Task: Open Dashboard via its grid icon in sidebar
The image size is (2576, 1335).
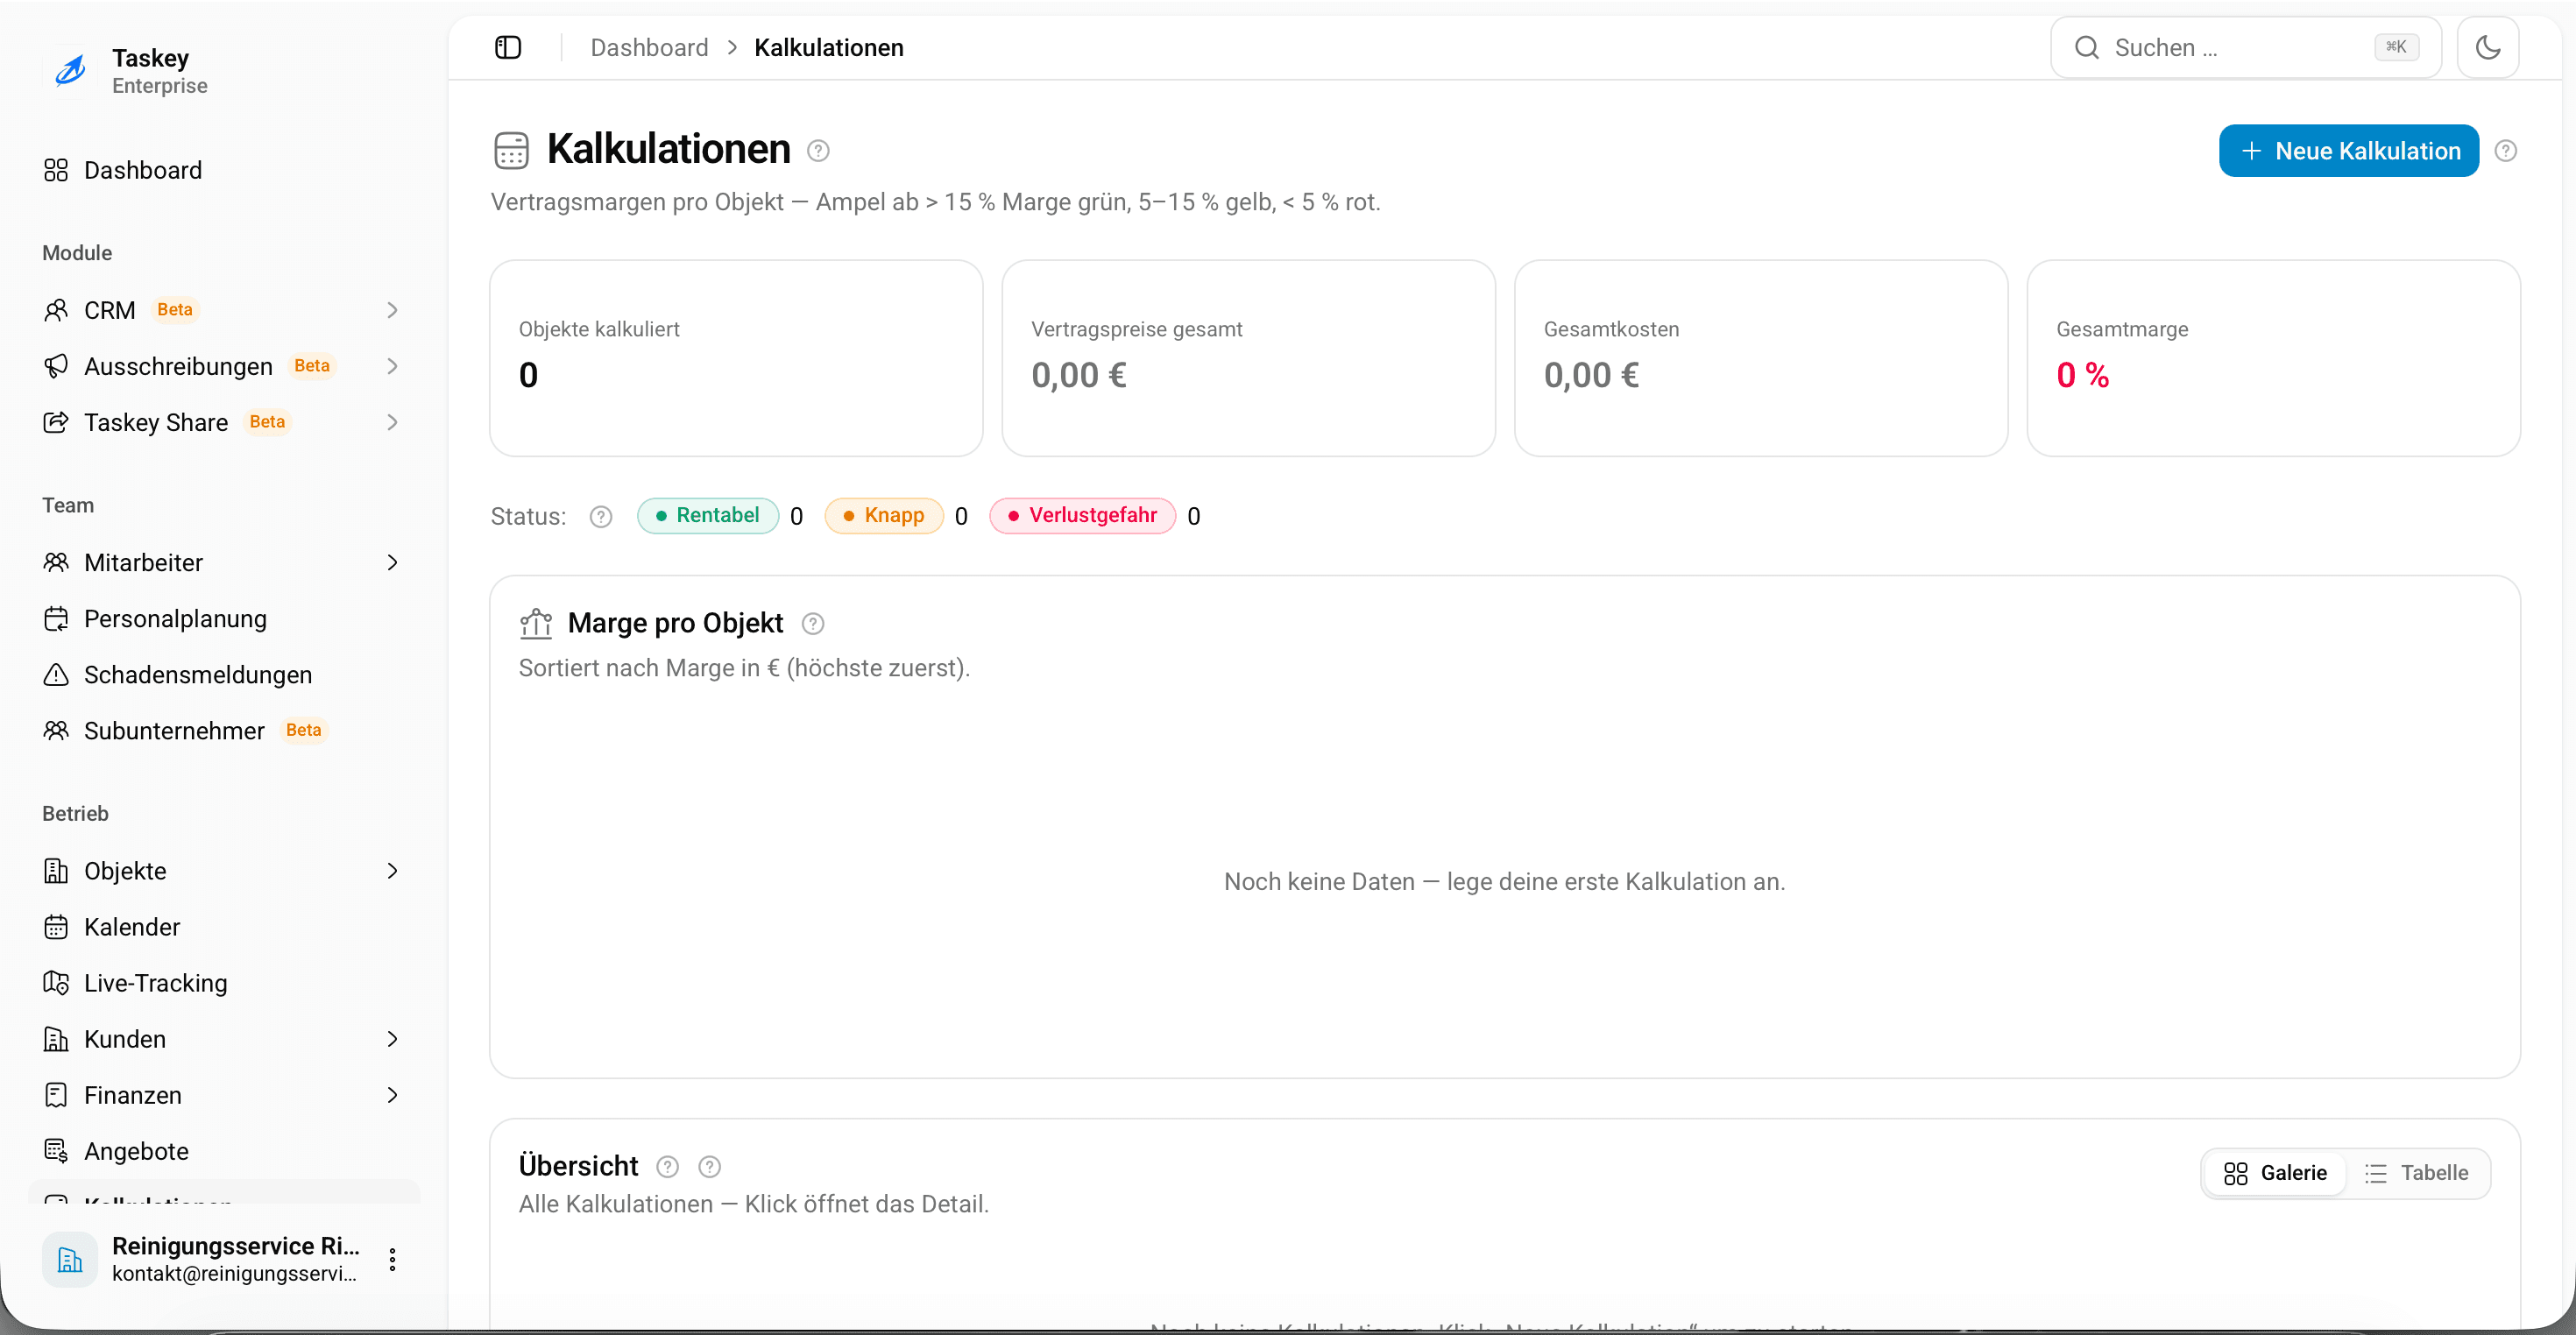Action: point(56,170)
